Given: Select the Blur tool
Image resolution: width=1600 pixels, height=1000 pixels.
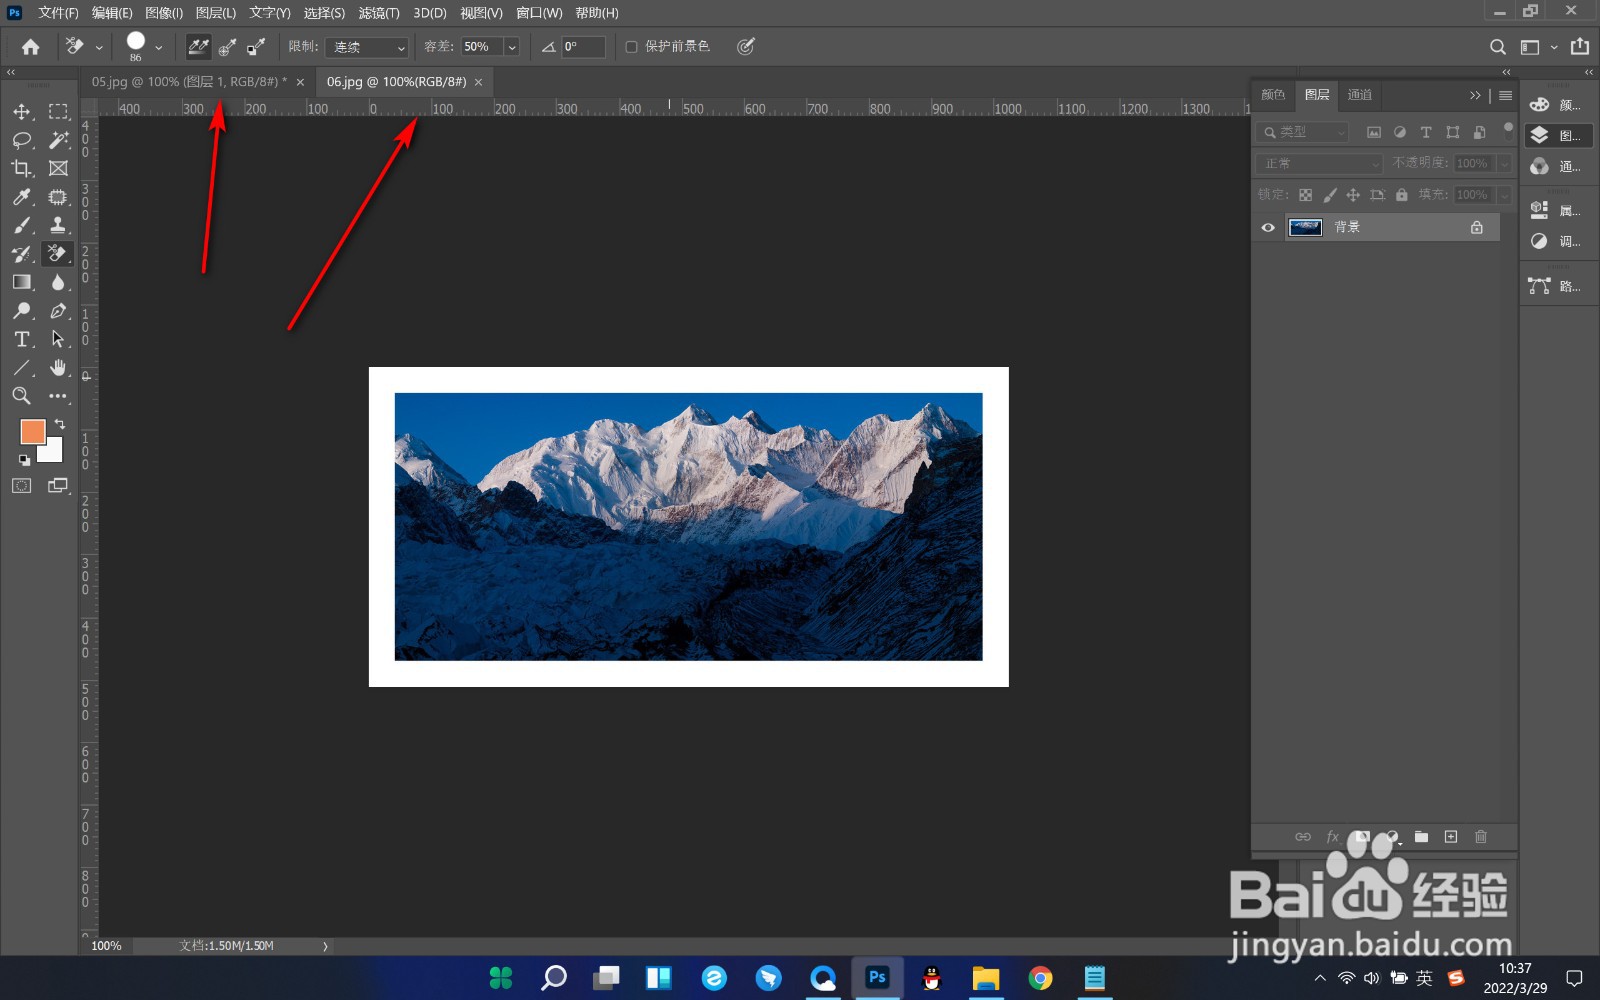Looking at the screenshot, I should coord(59,282).
